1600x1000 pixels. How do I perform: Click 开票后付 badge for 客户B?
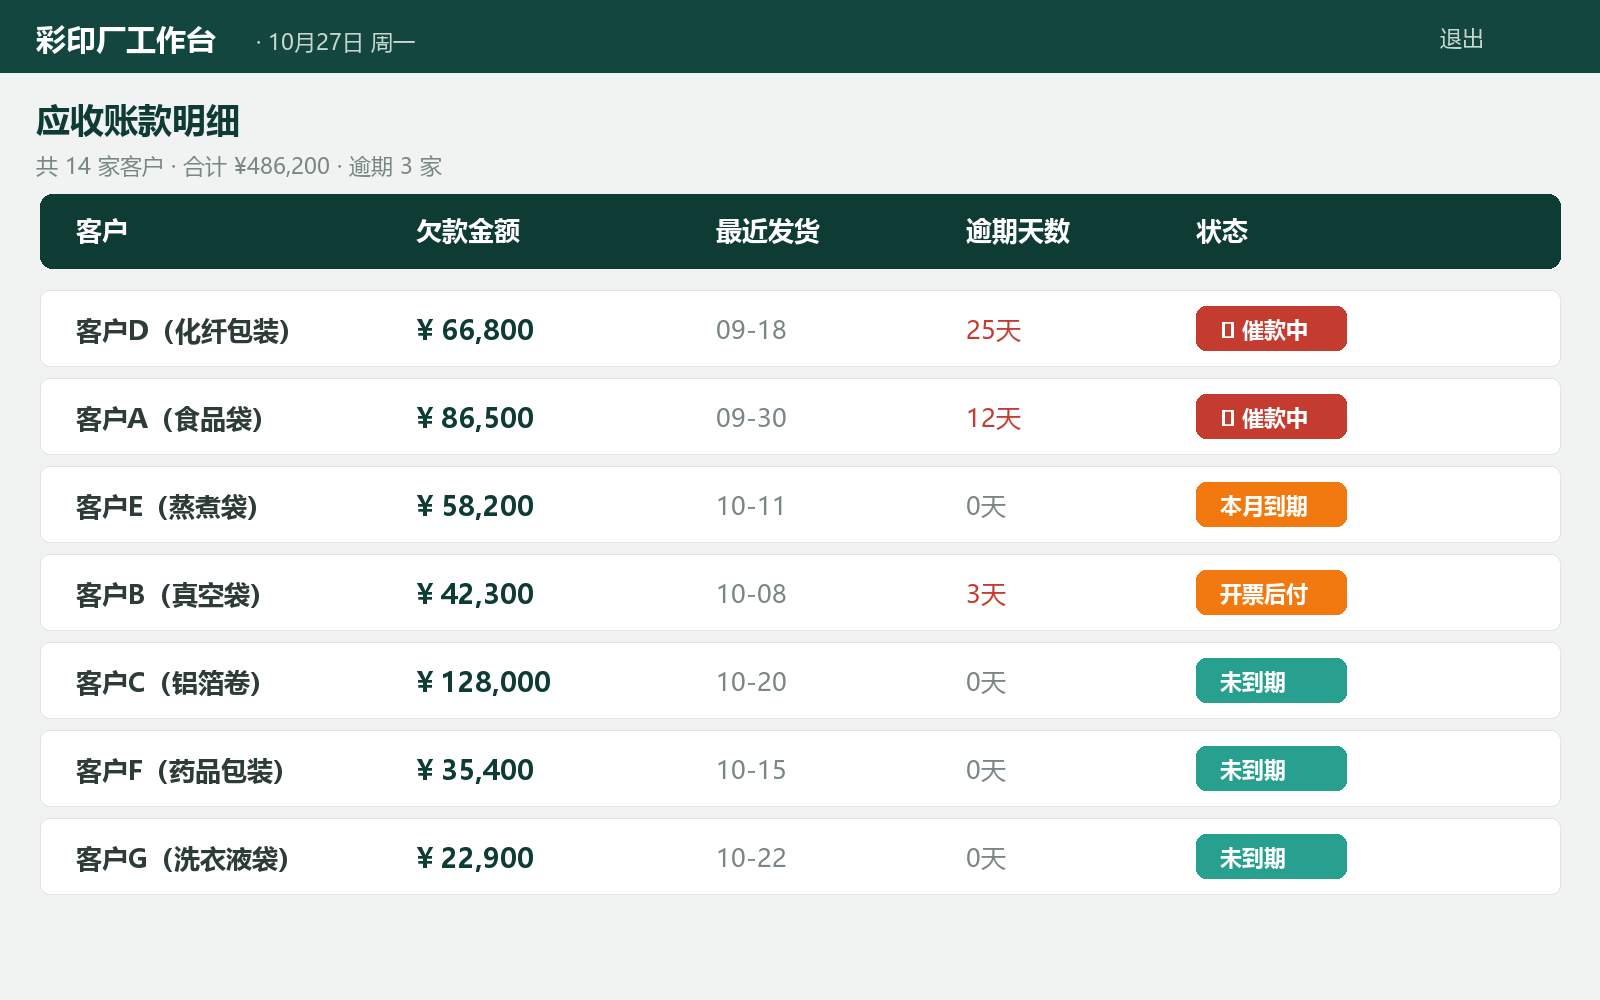click(x=1271, y=593)
